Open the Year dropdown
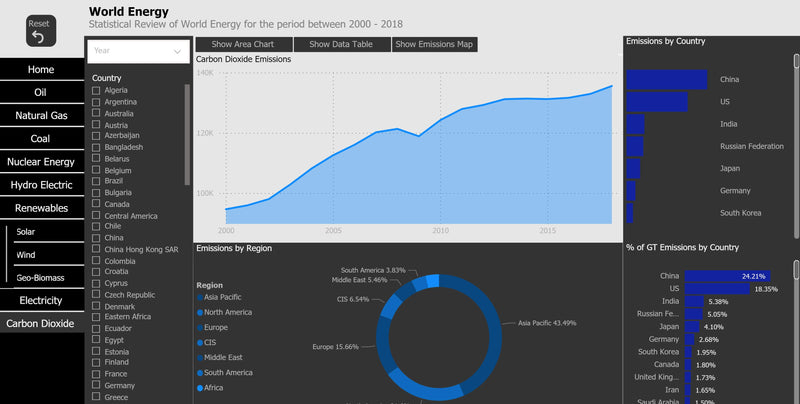Screen dimensions: 800x404 [x=138, y=50]
